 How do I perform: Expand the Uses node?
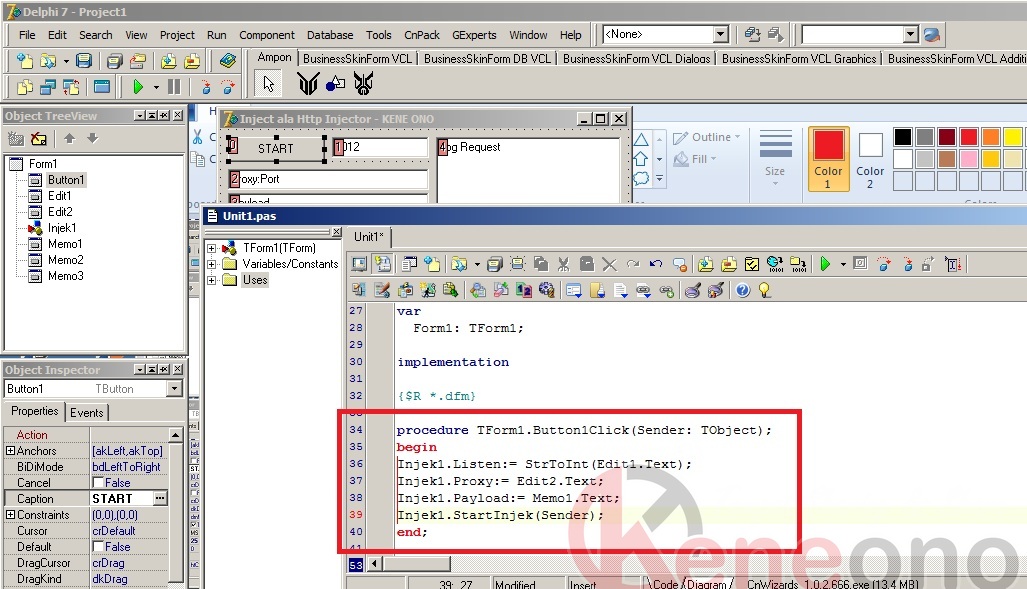click(x=212, y=280)
